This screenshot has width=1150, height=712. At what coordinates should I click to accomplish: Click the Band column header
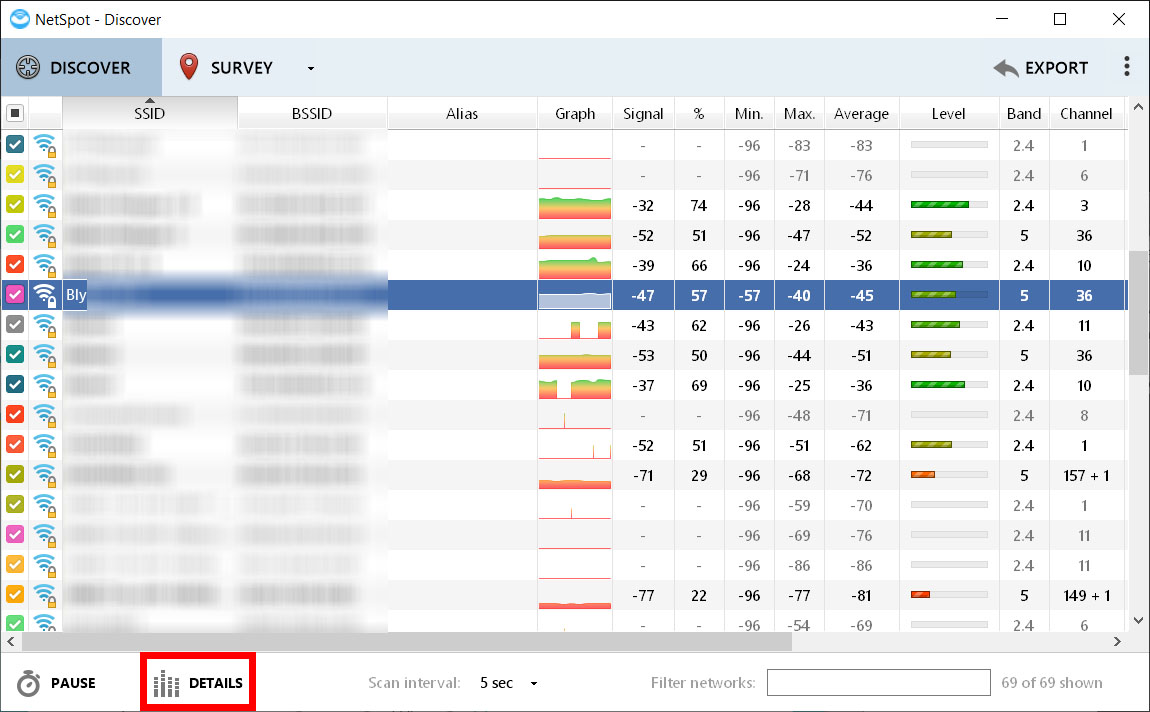point(1023,114)
